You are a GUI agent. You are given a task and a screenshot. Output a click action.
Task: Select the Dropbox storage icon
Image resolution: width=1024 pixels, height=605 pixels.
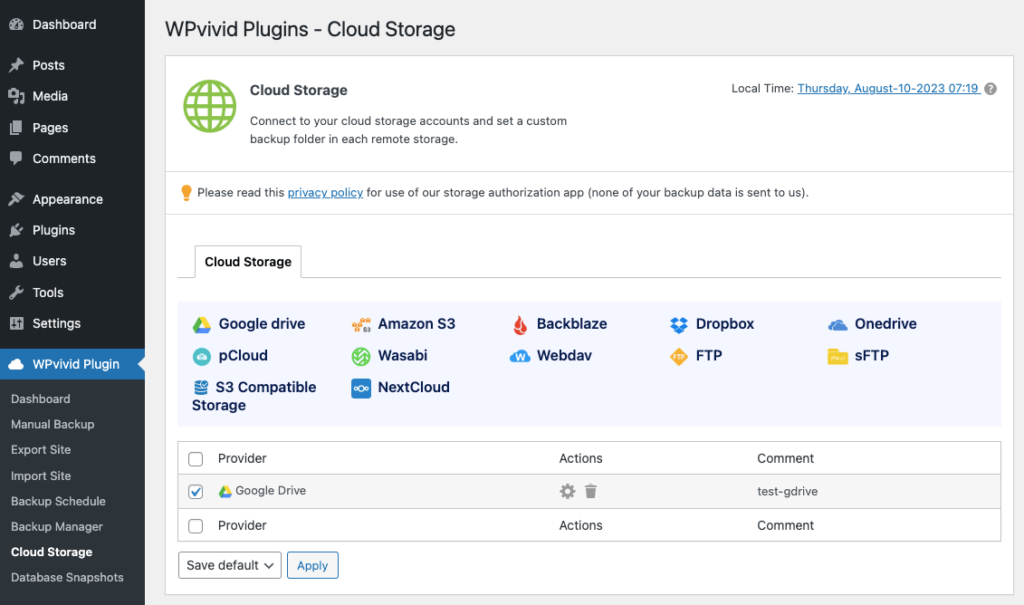(679, 323)
